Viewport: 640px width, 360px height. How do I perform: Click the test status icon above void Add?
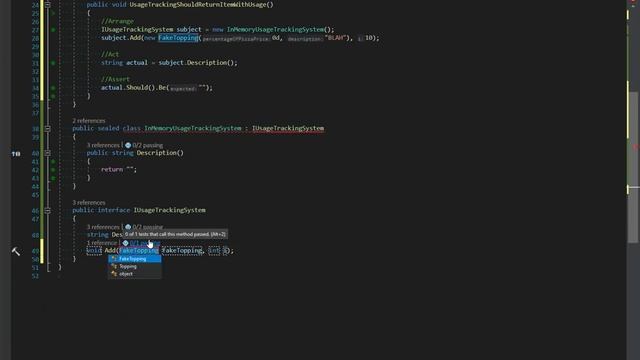click(126, 243)
